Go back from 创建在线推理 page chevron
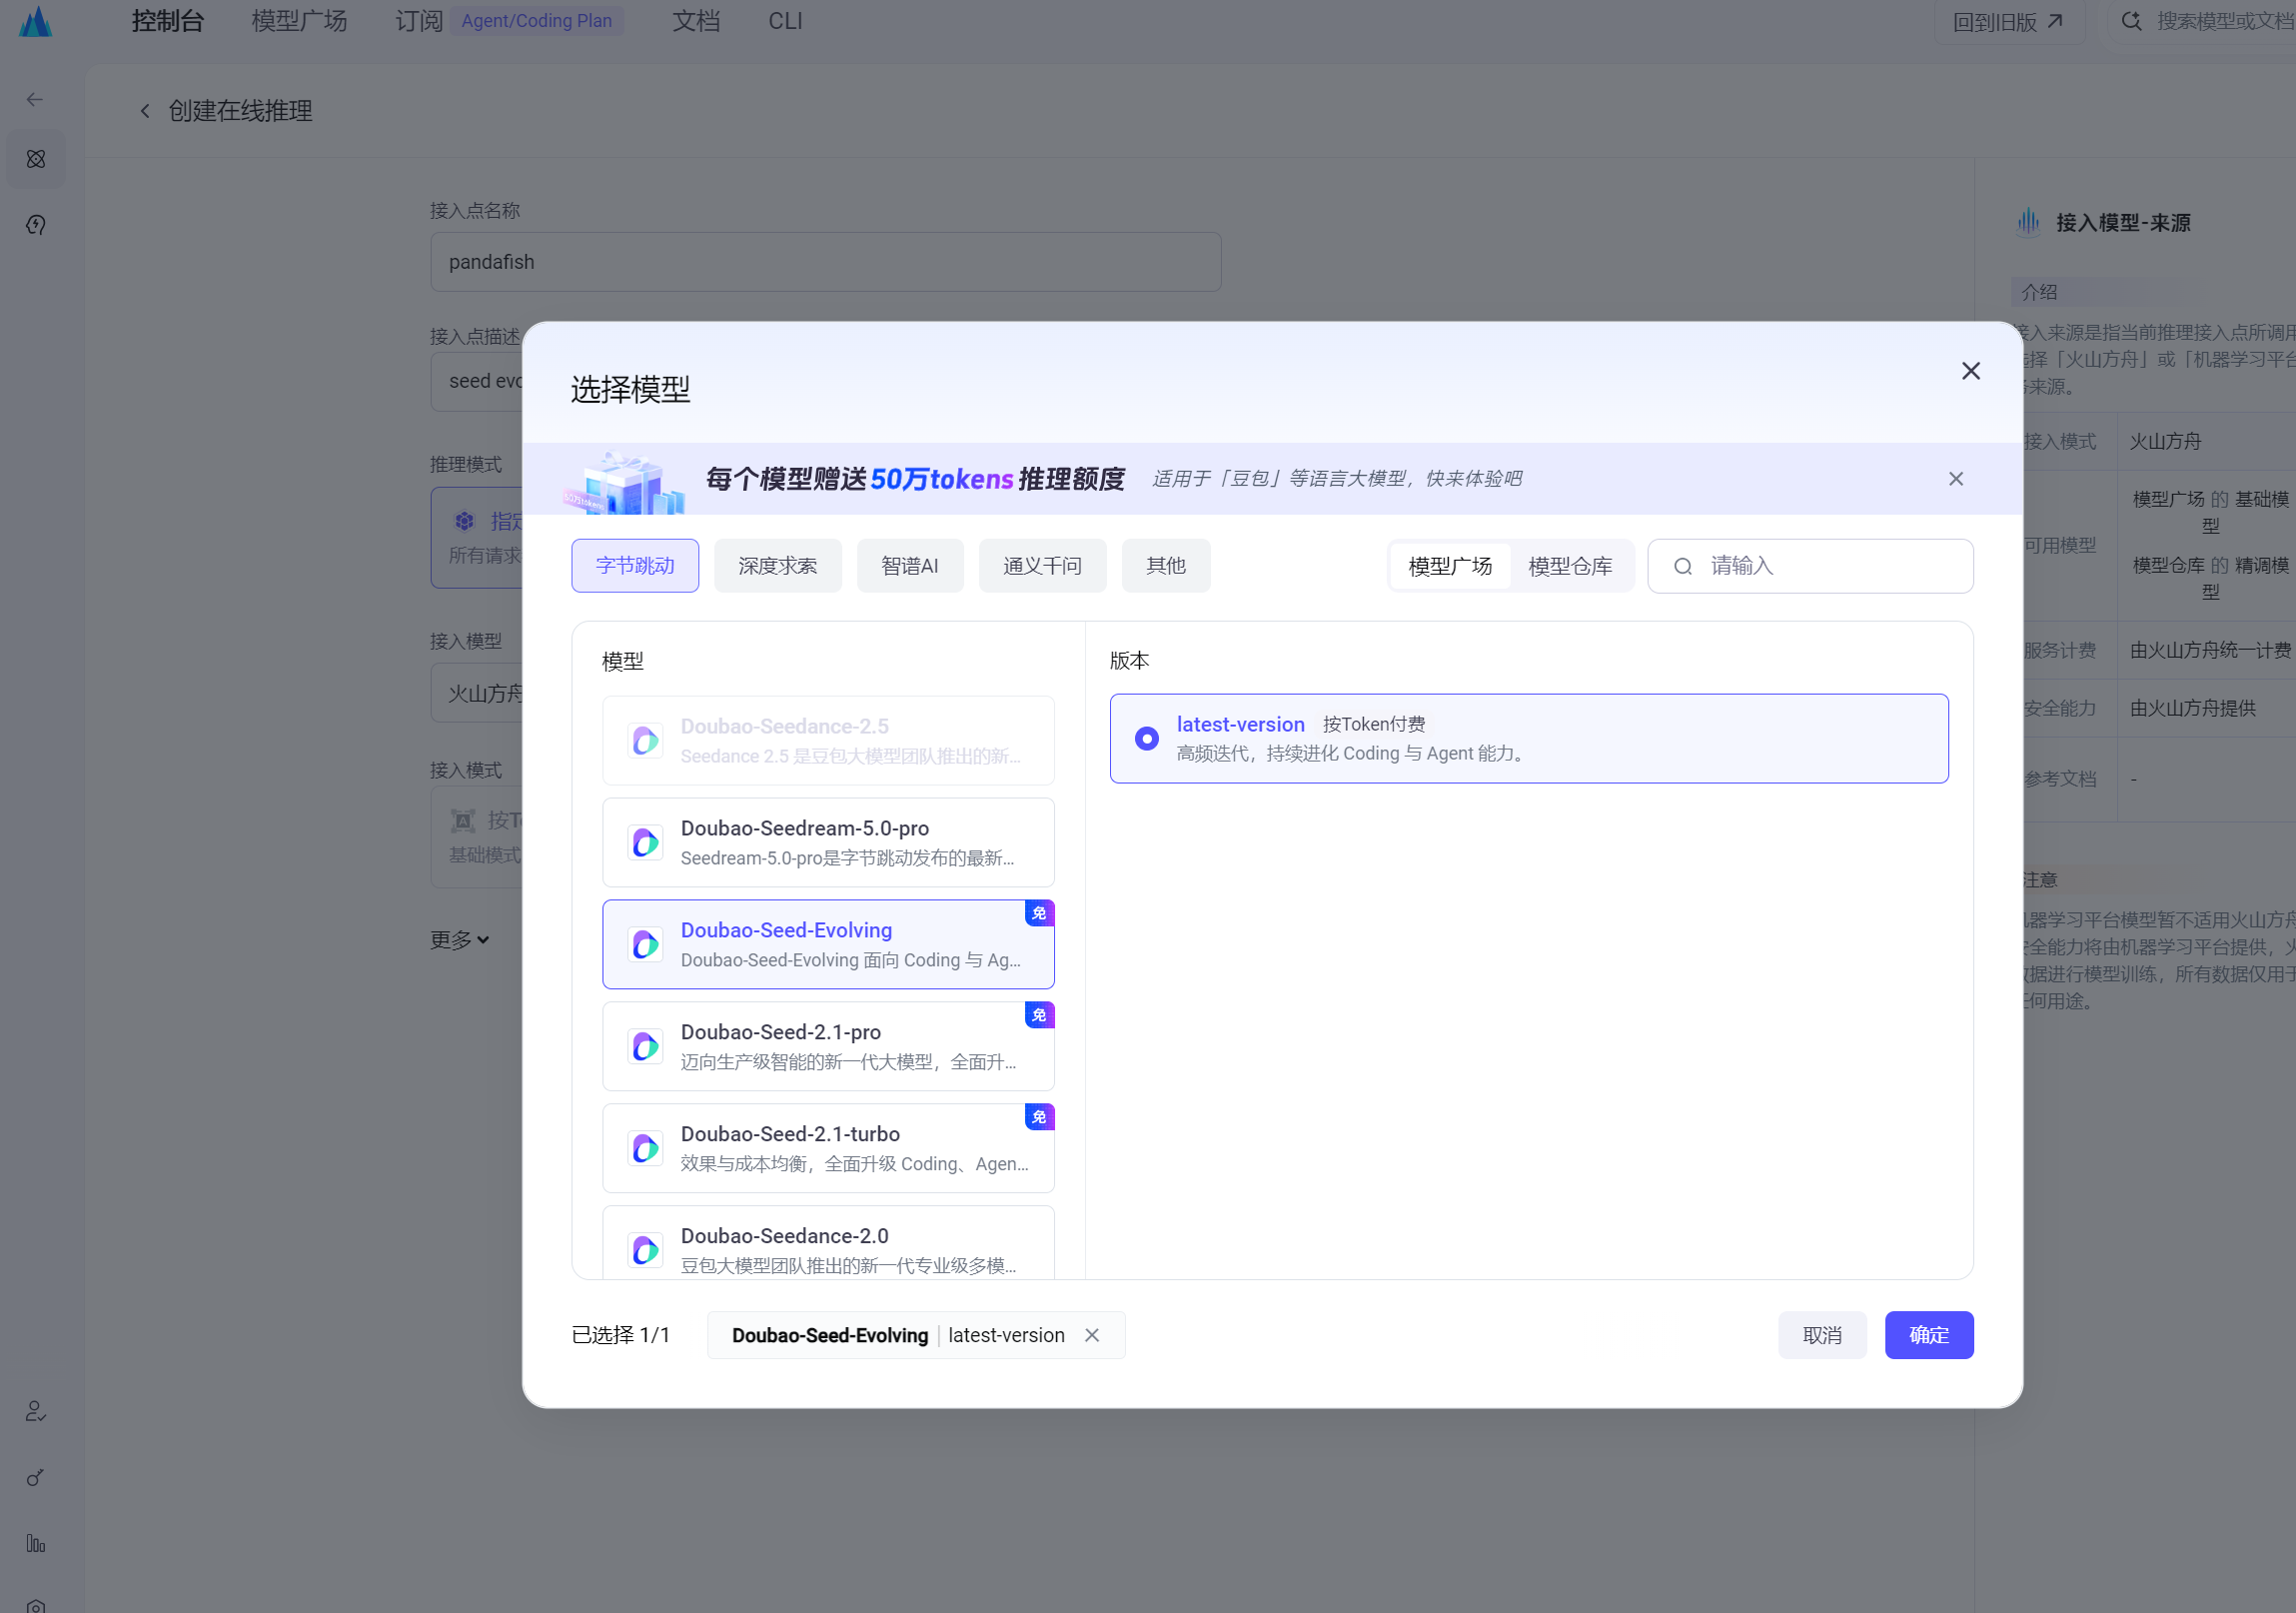2296x1613 pixels. click(x=145, y=111)
